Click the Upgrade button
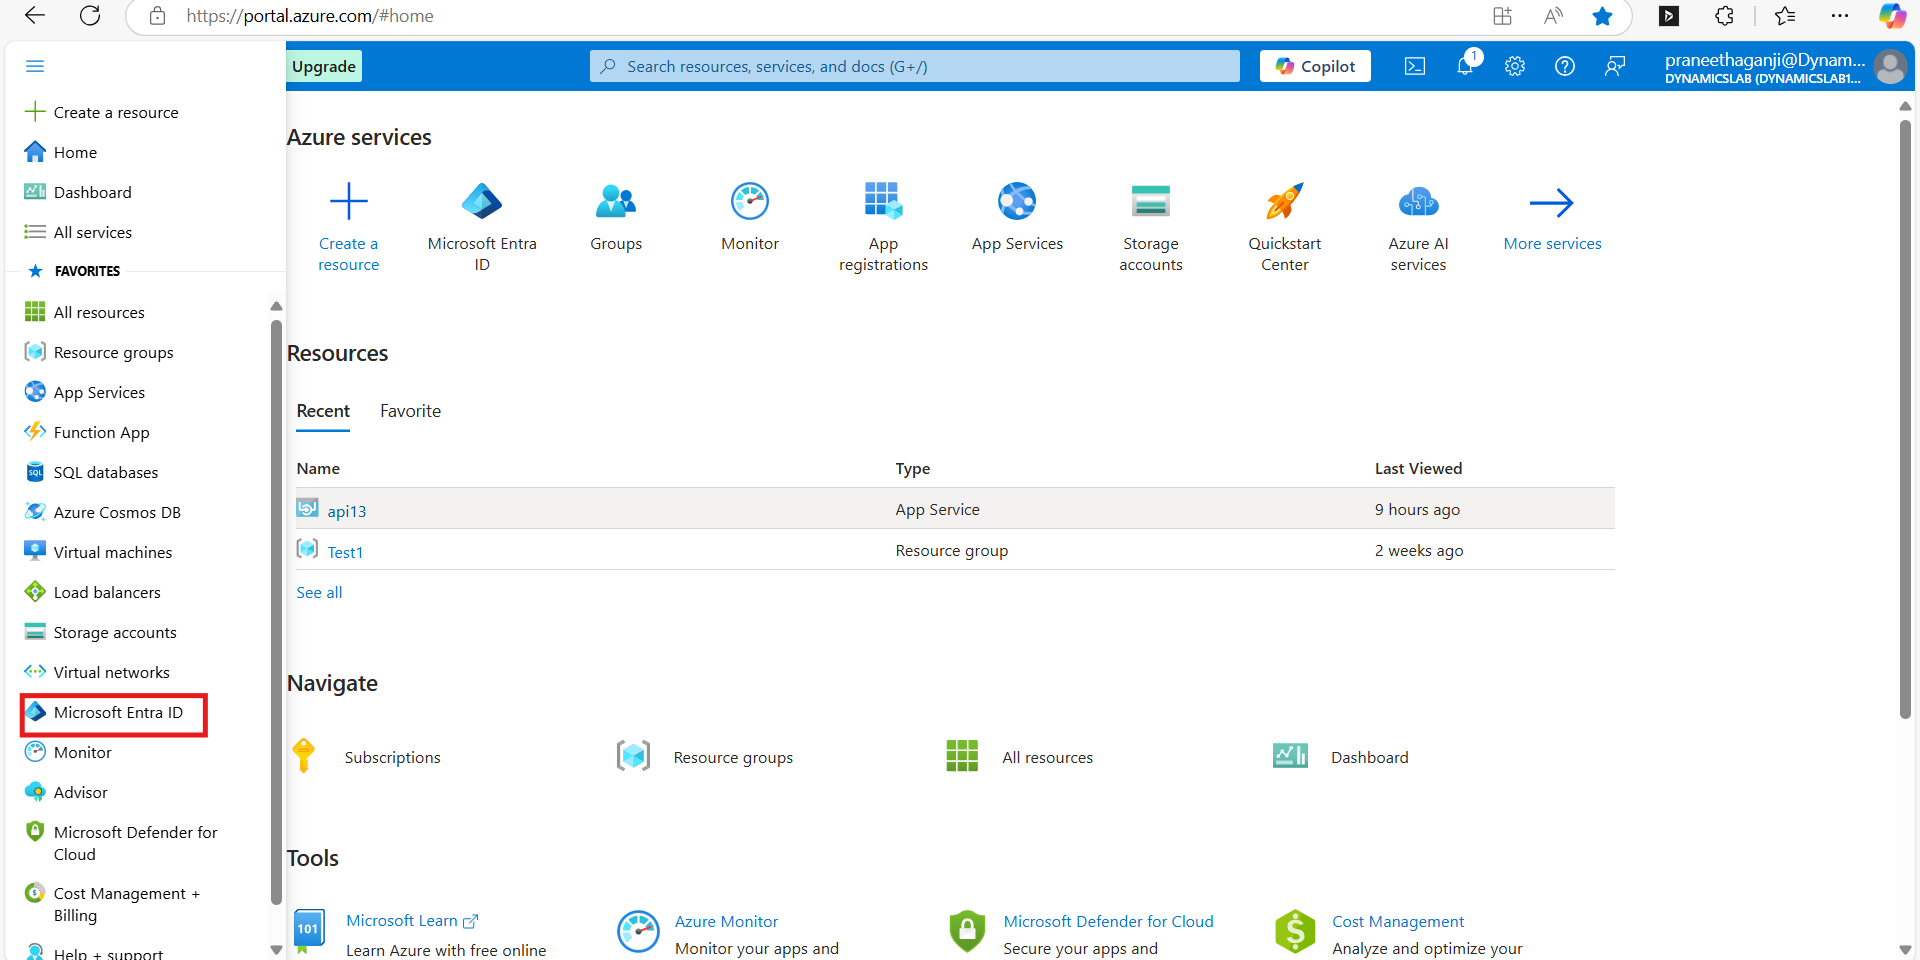Image resolution: width=1920 pixels, height=960 pixels. tap(324, 66)
